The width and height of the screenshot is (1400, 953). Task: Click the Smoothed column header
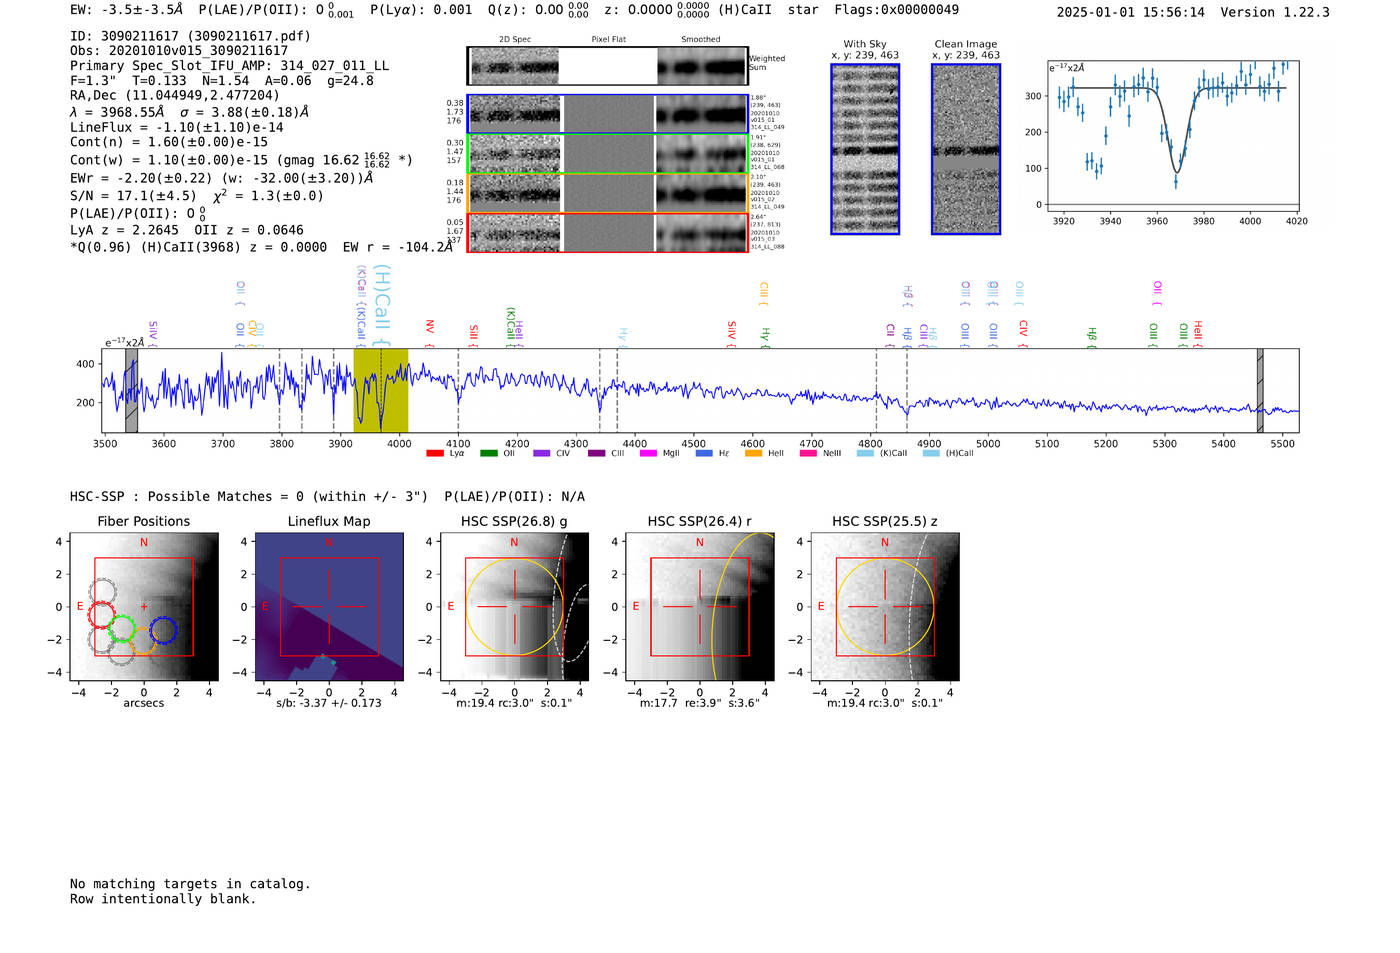[x=701, y=40]
